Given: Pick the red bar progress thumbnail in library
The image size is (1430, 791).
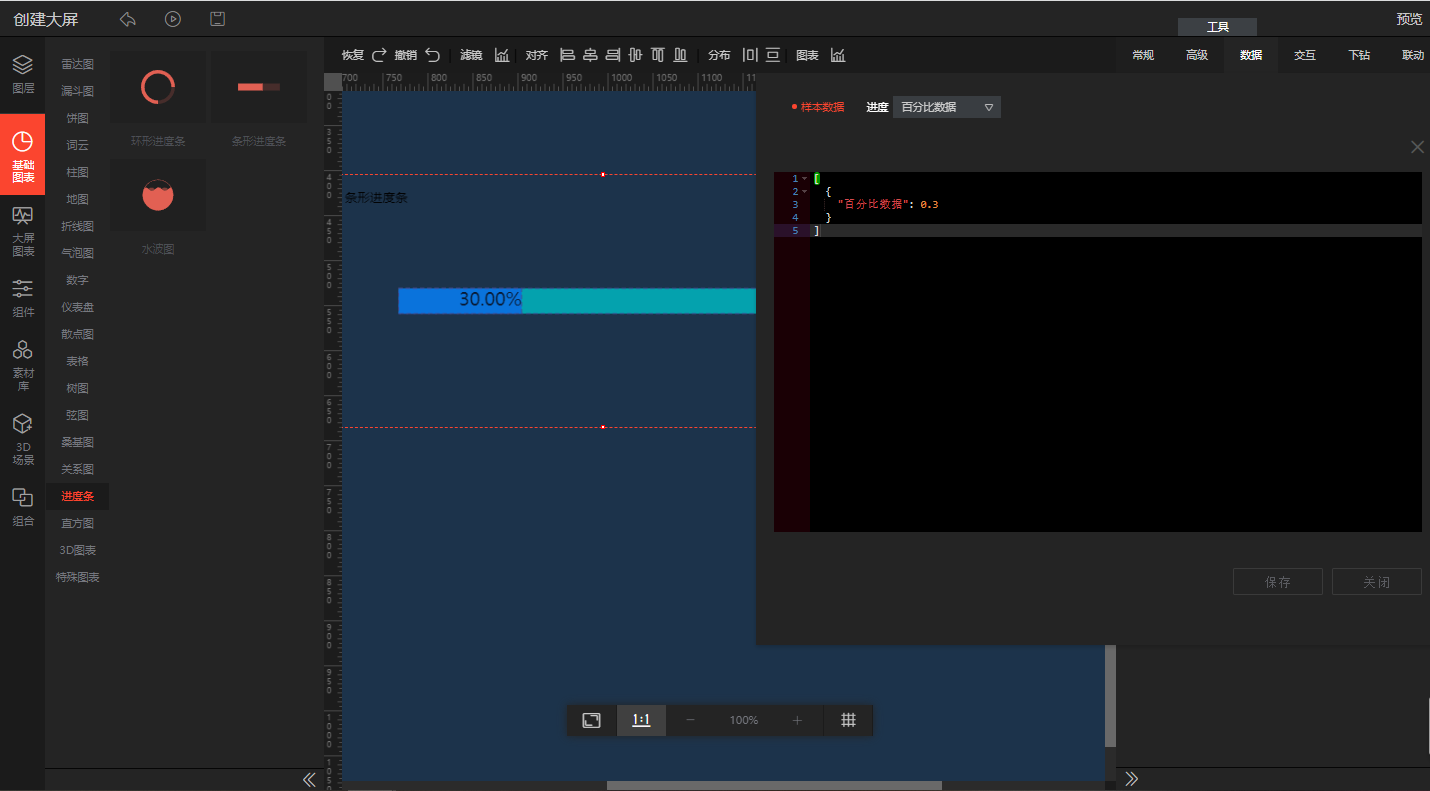Looking at the screenshot, I should click(x=259, y=88).
